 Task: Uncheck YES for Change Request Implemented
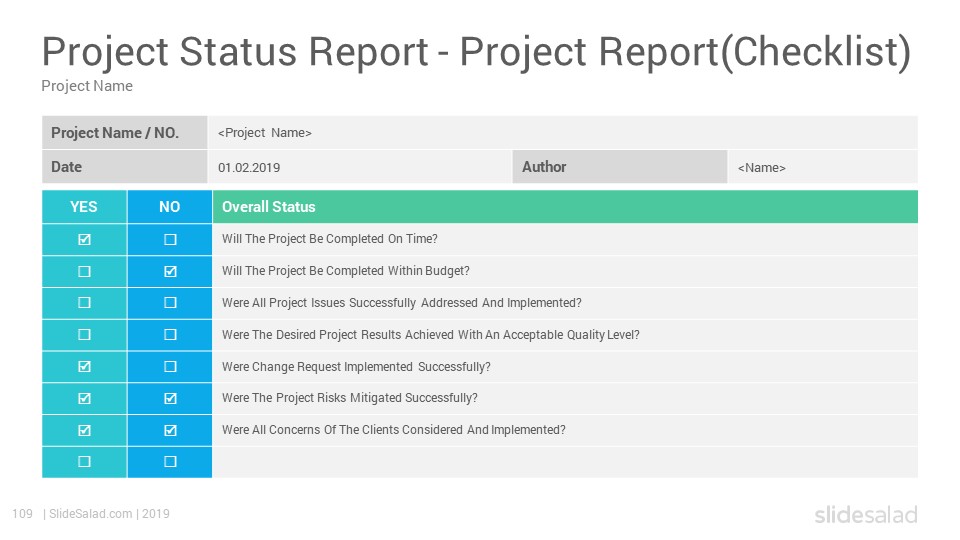click(84, 367)
